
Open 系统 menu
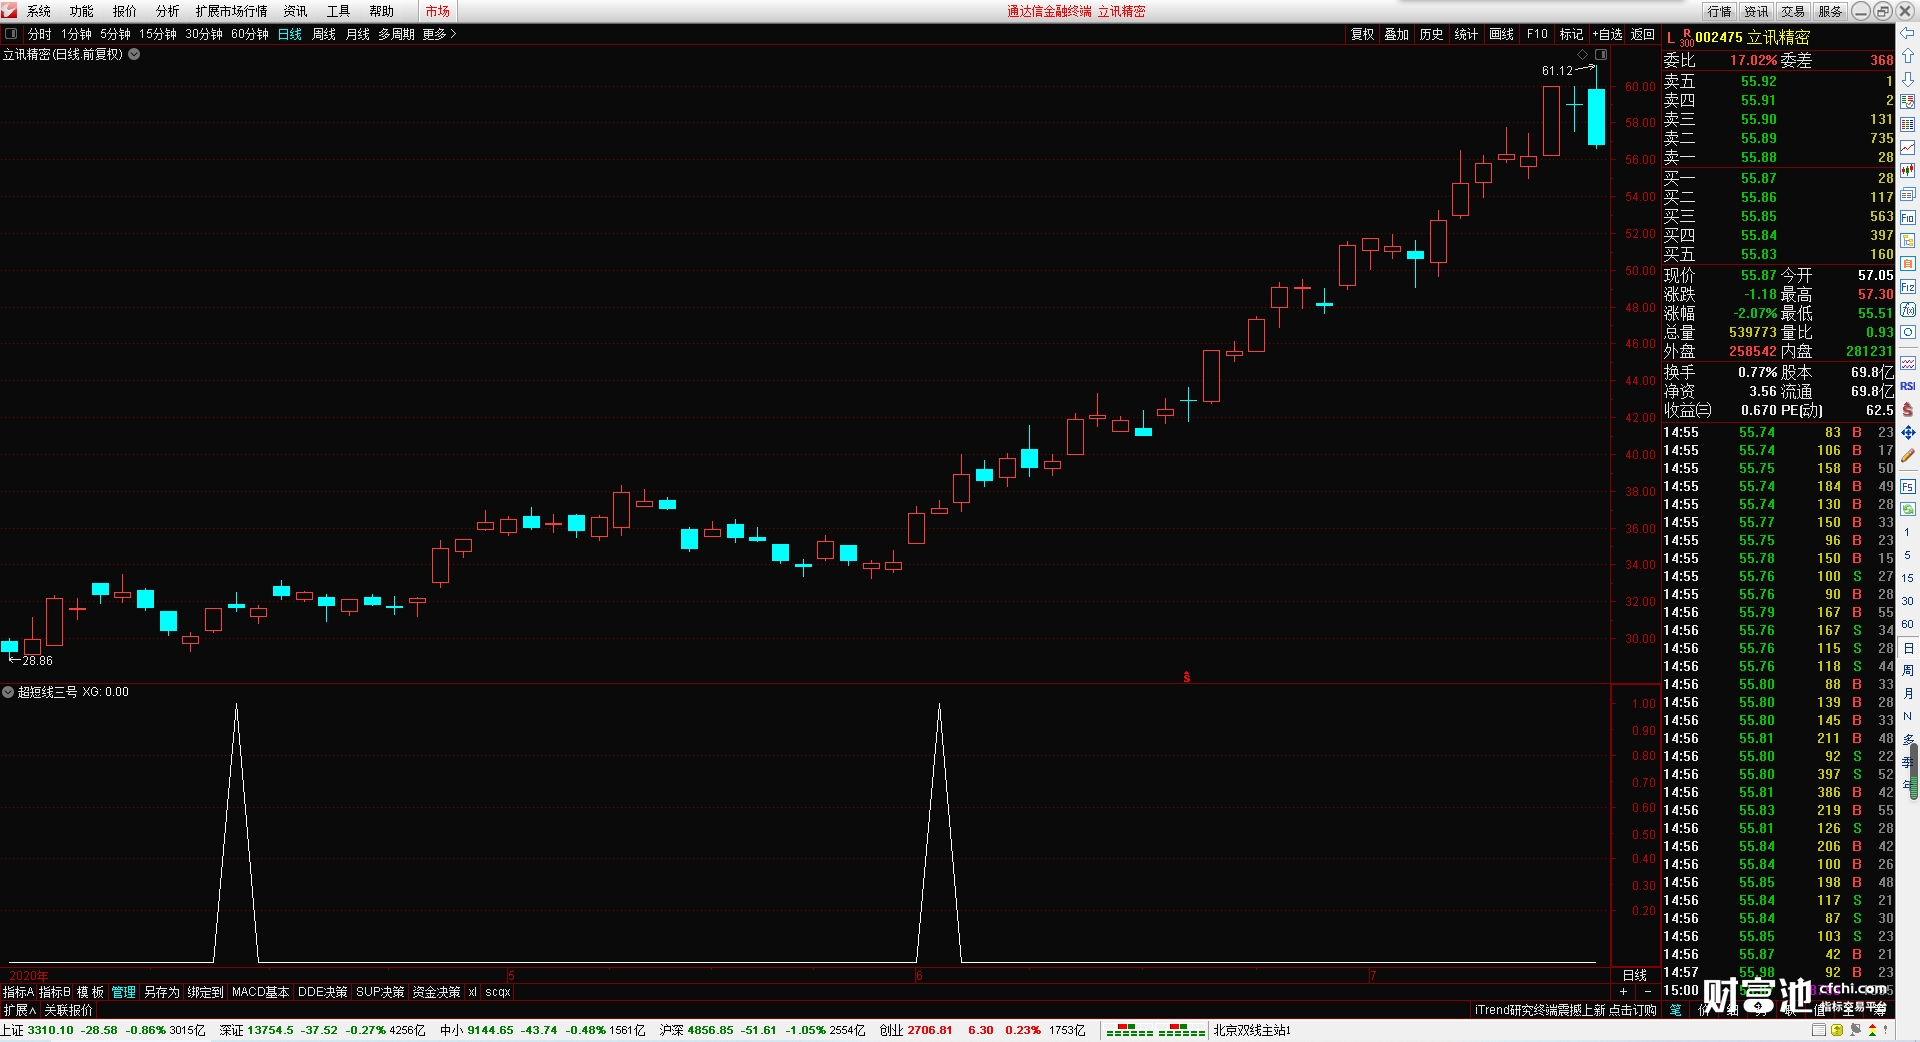pyautogui.click(x=39, y=11)
